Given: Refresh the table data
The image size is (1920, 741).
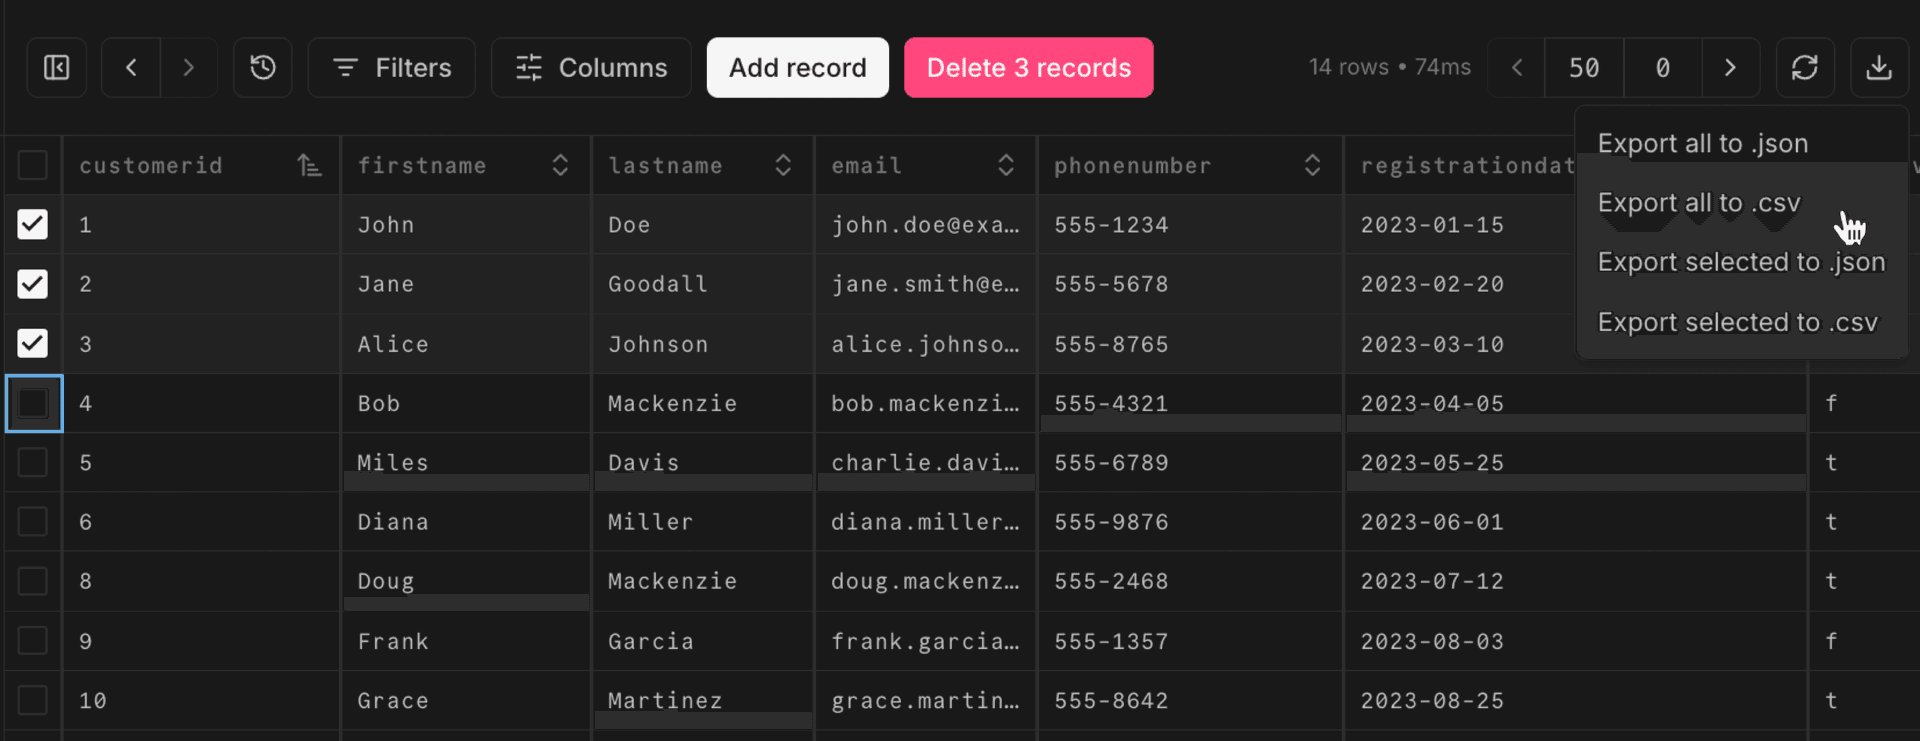Looking at the screenshot, I should [1805, 67].
